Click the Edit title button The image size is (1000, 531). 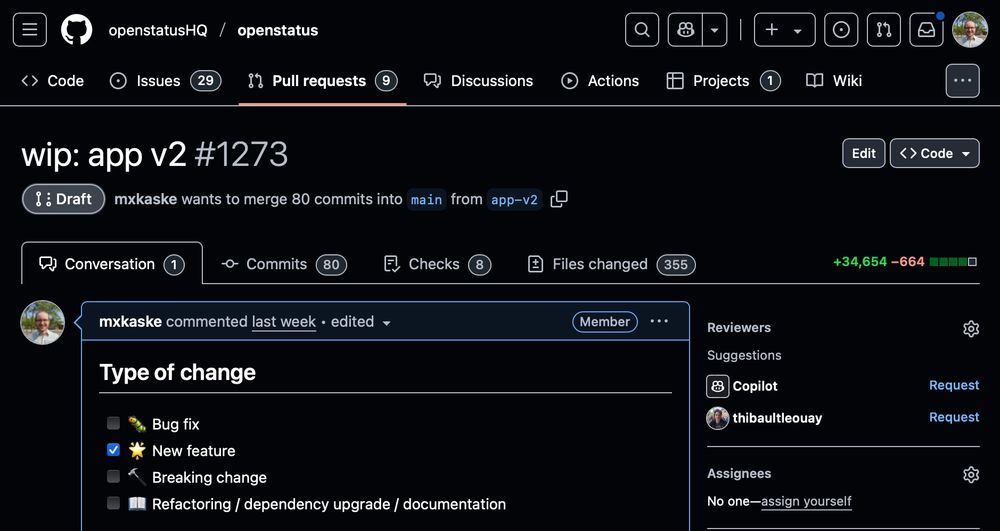[864, 153]
